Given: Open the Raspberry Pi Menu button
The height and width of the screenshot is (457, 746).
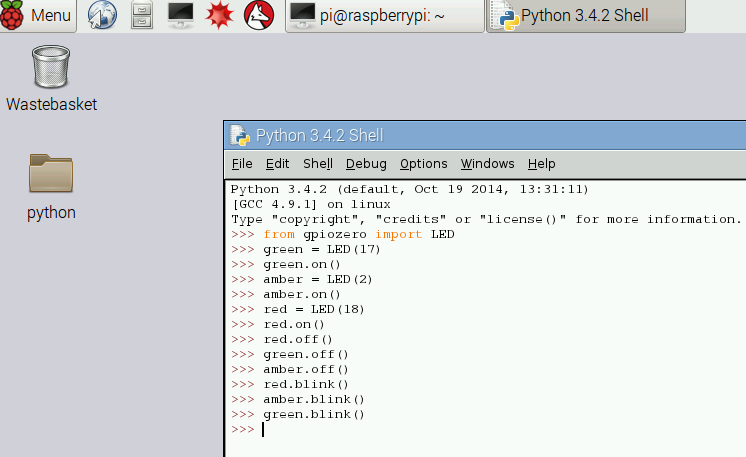Looking at the screenshot, I should [x=38, y=16].
